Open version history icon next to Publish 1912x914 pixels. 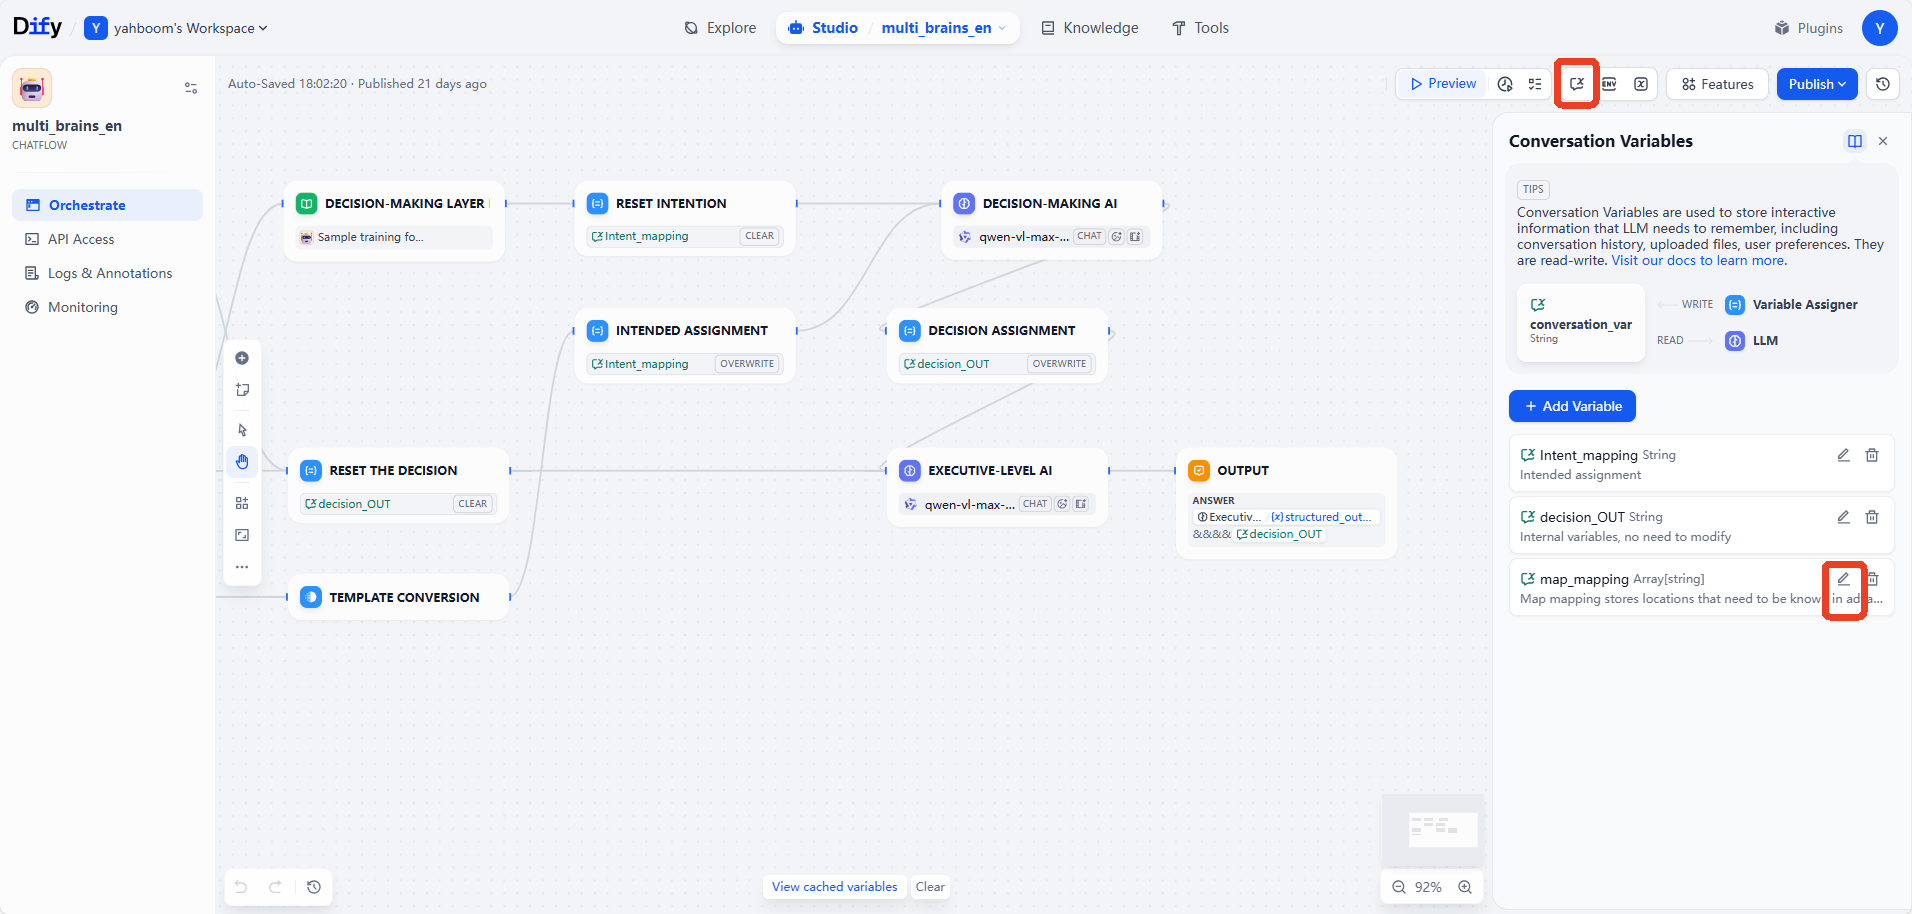coord(1883,84)
